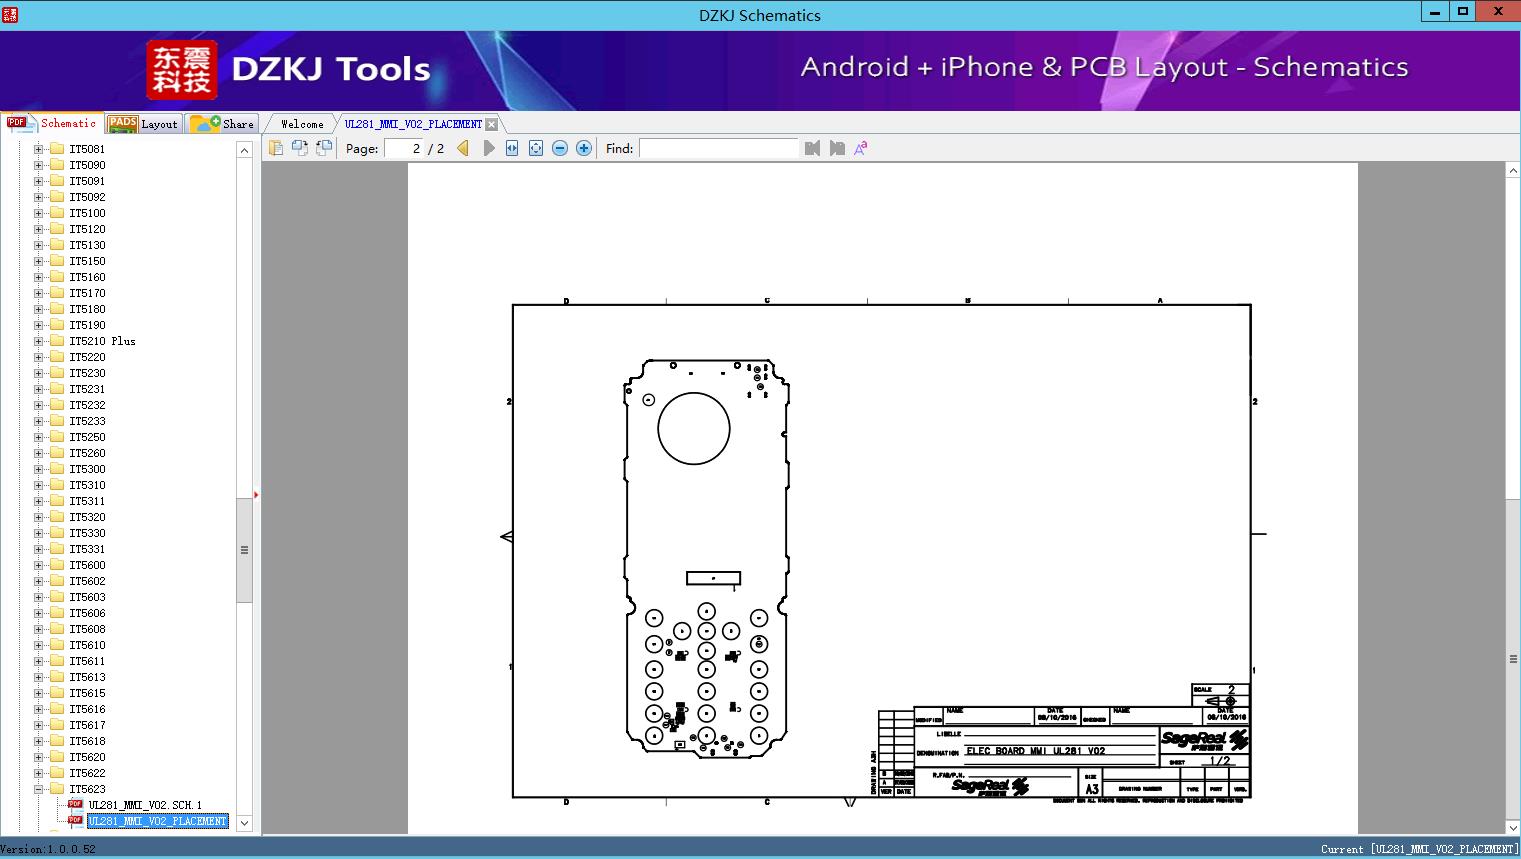Expand the IT5600 folder

point(39,565)
